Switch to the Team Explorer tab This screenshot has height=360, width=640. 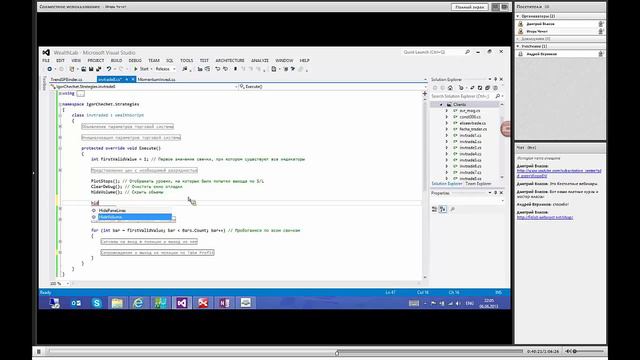[x=478, y=184]
